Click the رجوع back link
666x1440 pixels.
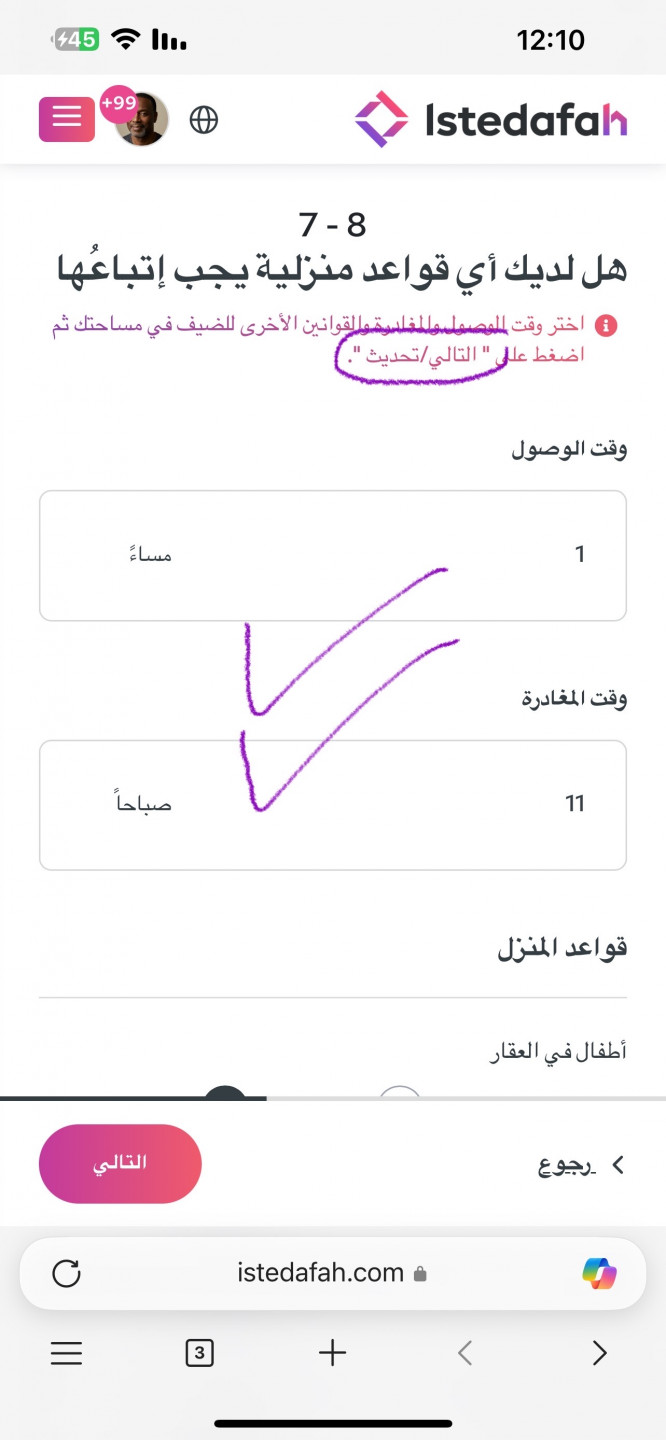pyautogui.click(x=575, y=1165)
